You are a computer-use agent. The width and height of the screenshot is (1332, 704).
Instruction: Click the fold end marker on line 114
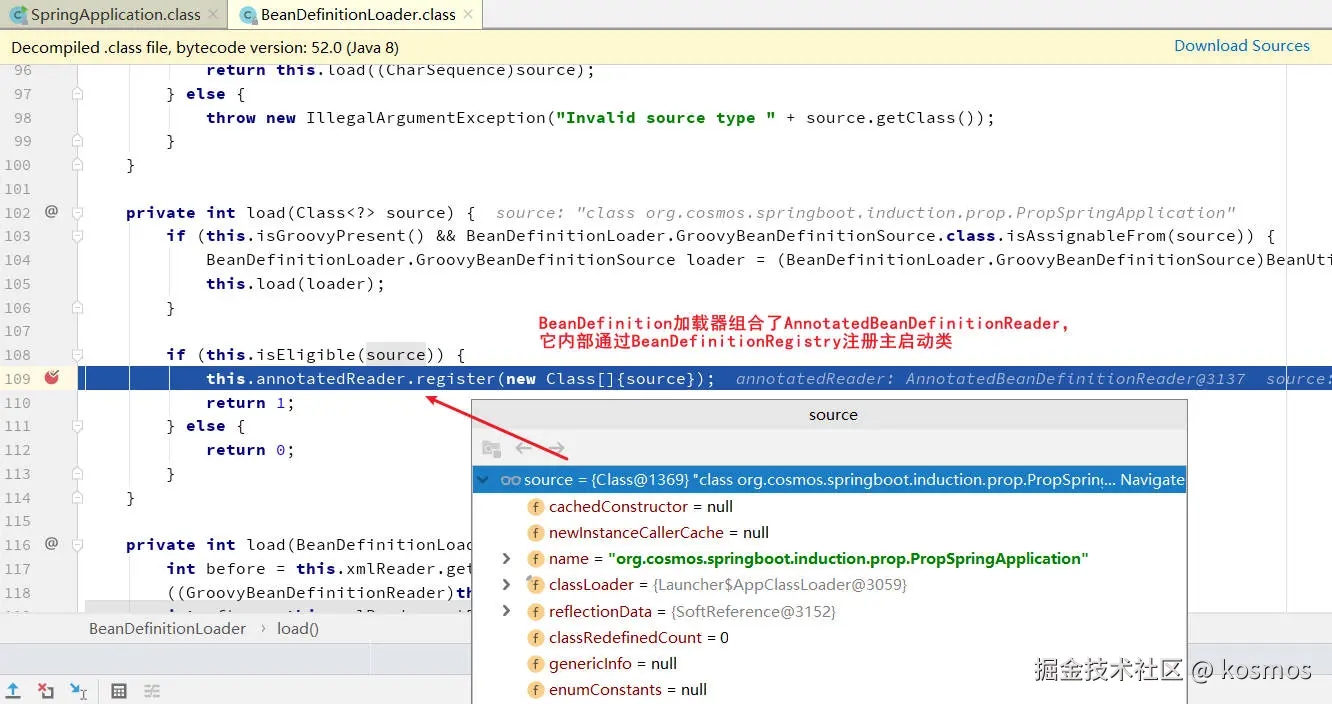77,498
